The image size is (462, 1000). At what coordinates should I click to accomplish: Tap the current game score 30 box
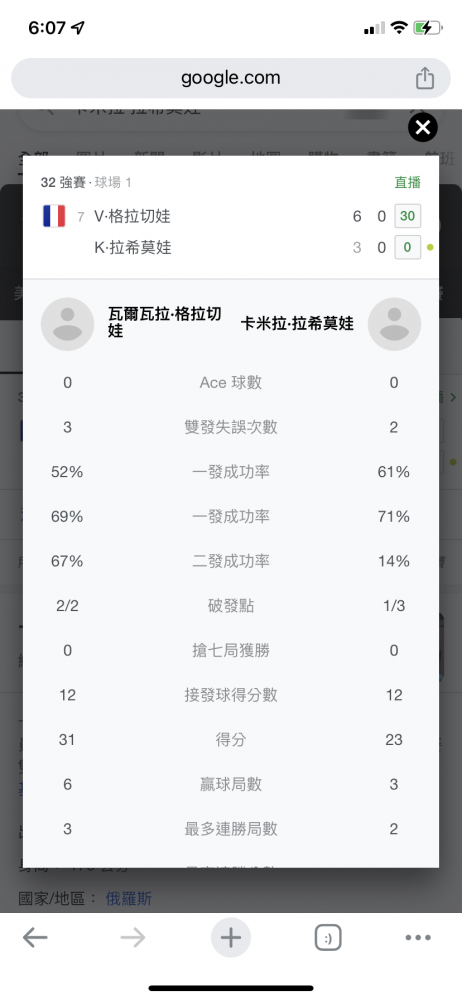pos(407,216)
